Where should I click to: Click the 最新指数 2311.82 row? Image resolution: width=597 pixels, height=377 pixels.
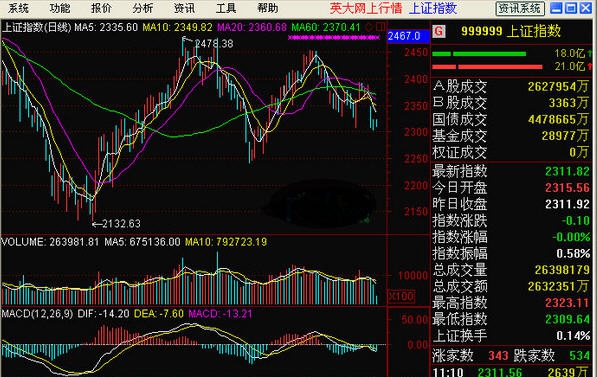pos(511,171)
